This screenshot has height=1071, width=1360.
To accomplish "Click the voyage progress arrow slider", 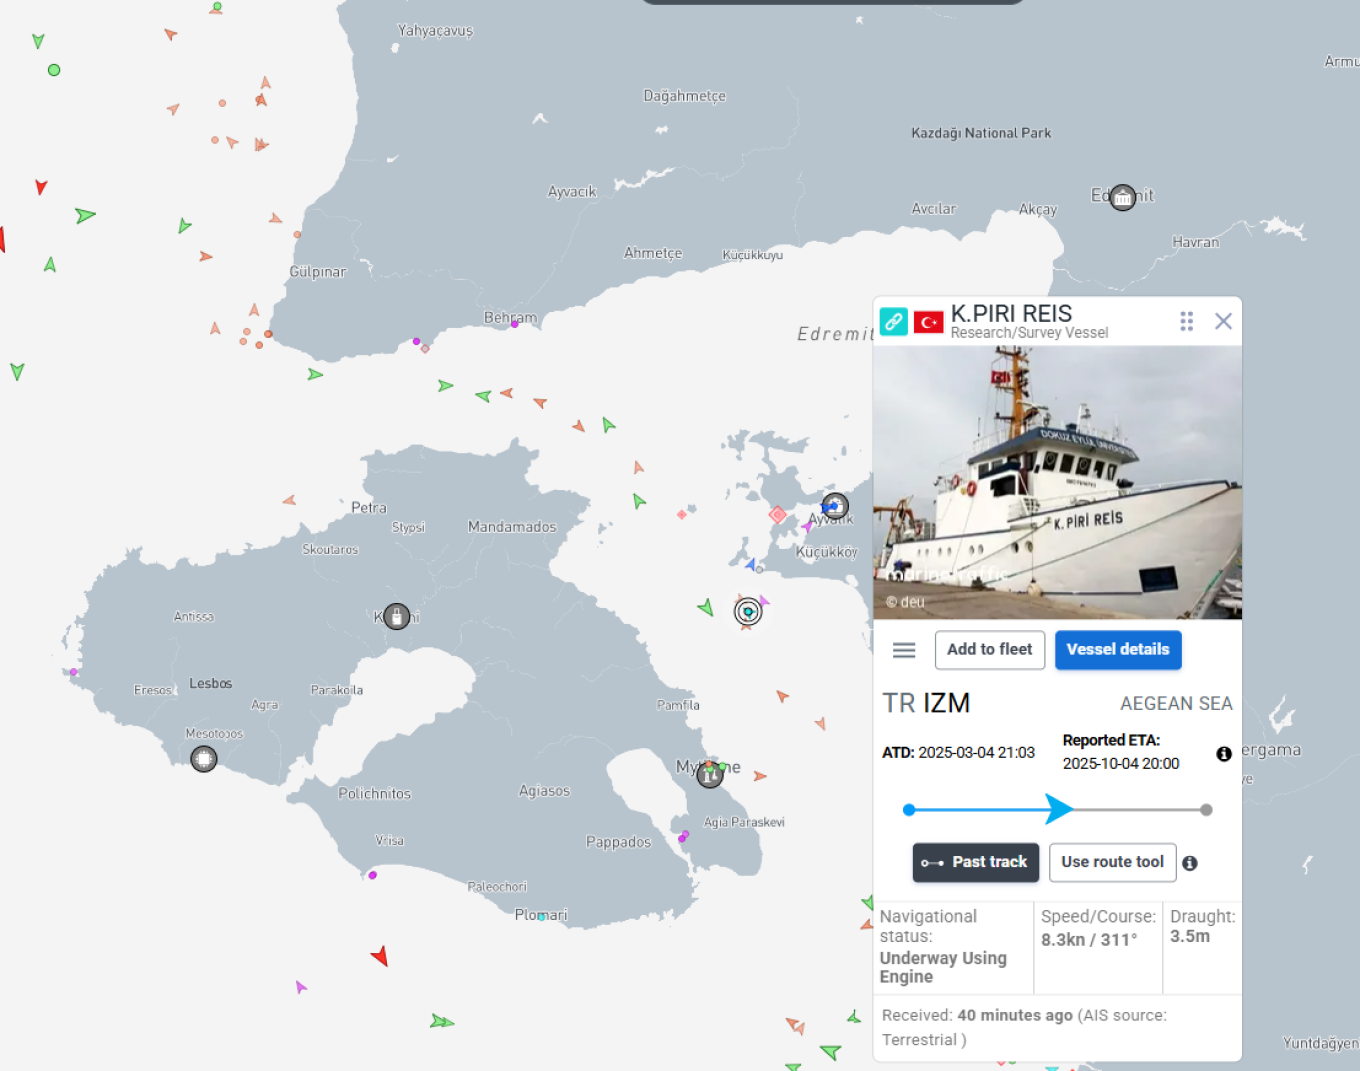I will pyautogui.click(x=1059, y=809).
